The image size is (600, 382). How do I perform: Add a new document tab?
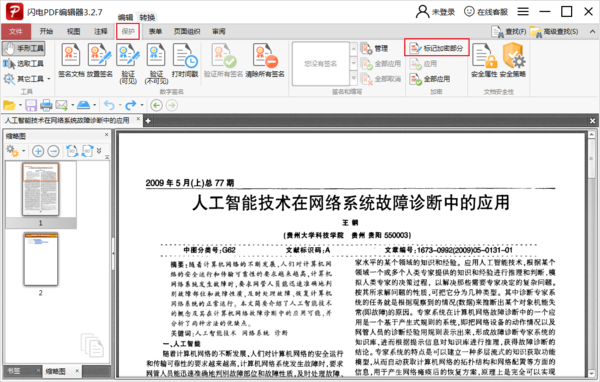[x=148, y=121]
